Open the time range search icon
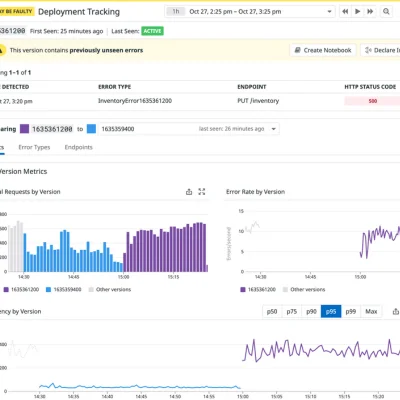Image resolution: width=400 pixels, height=400 pixels. [386, 12]
